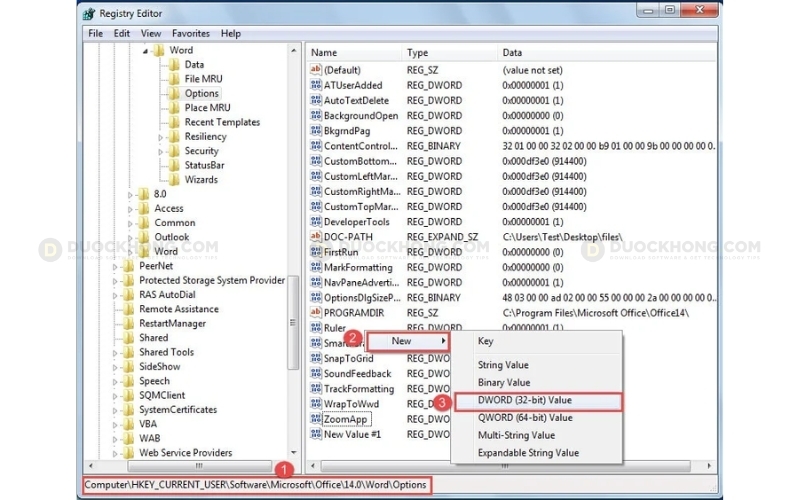Screen dimensions: 800x500
Task: Expand the 8.0 key
Action: click(x=130, y=194)
